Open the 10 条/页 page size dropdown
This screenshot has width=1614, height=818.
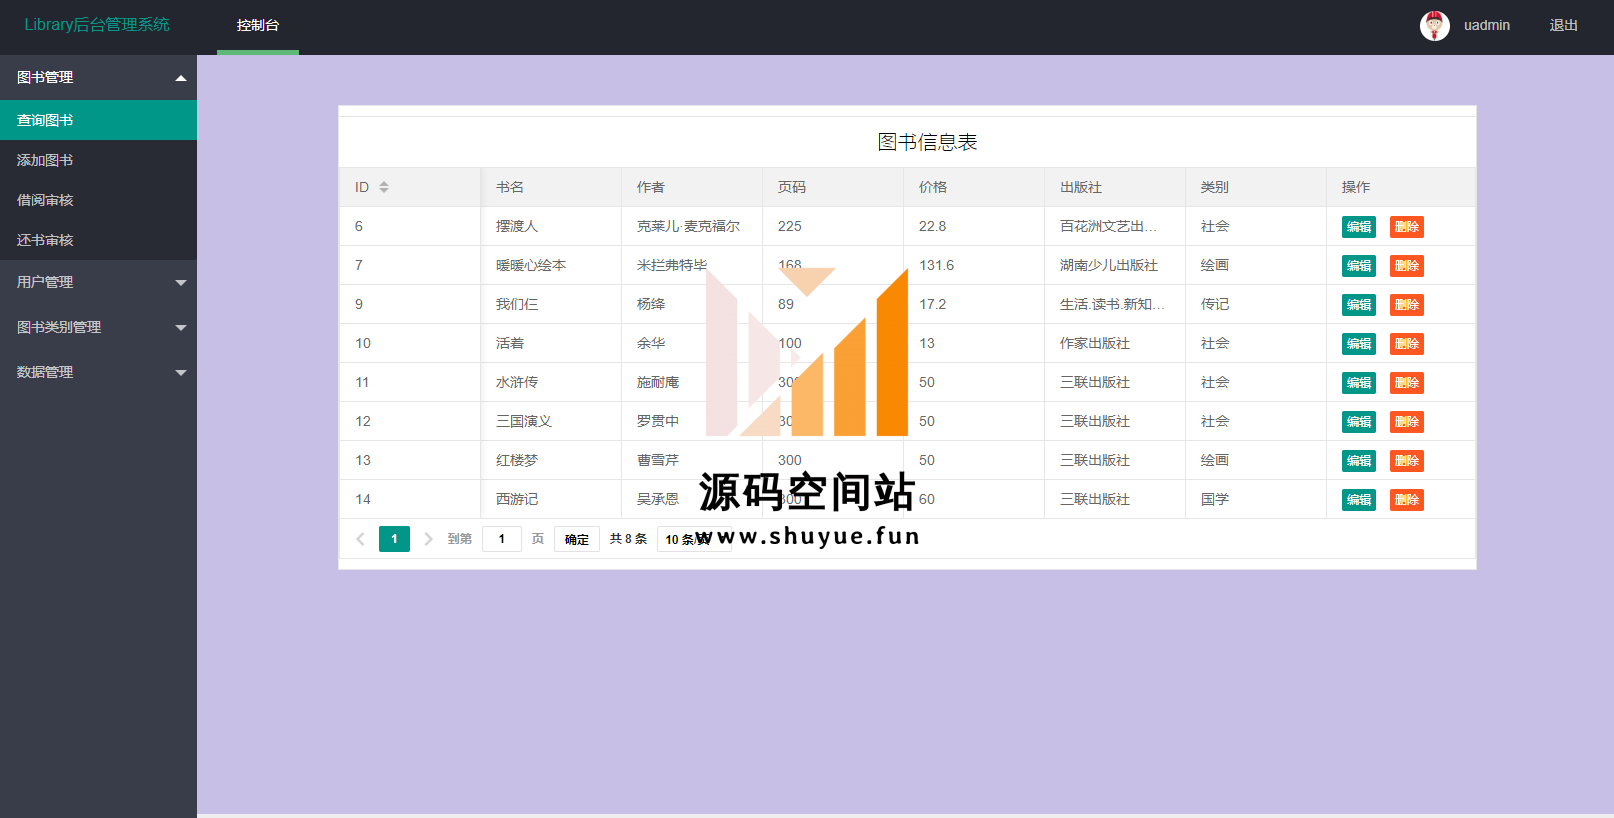pos(694,539)
